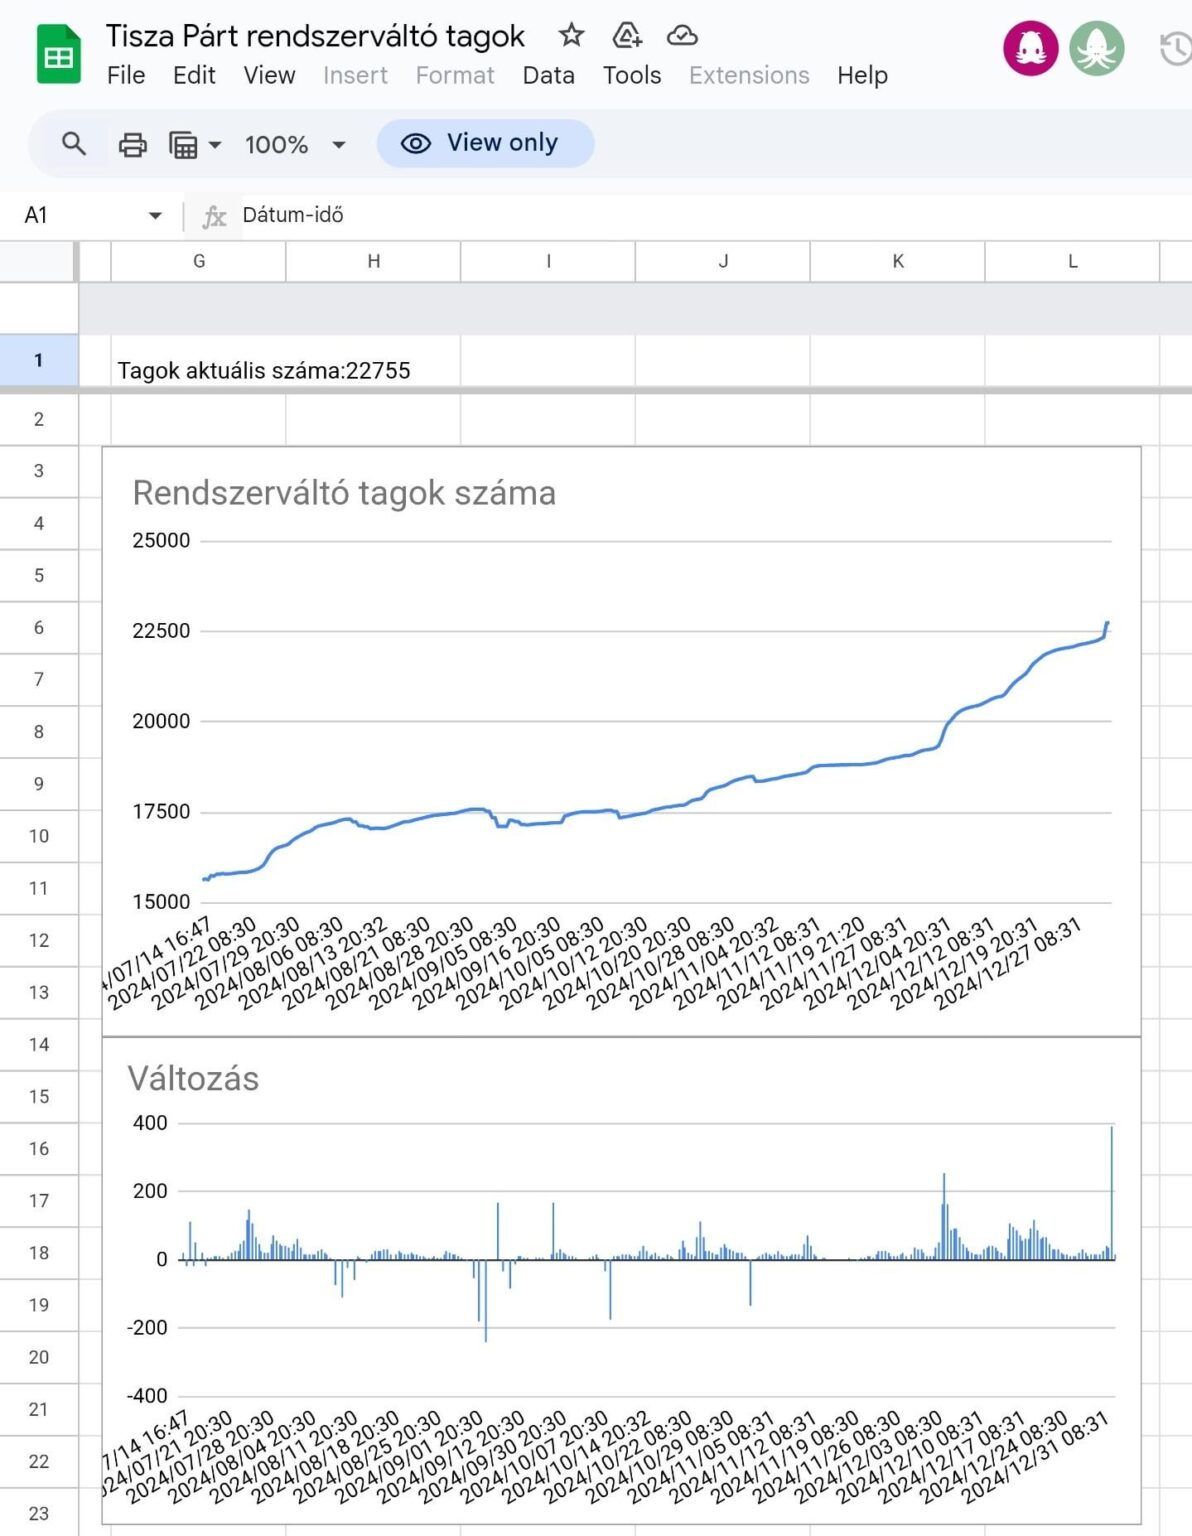Check the cloud save status icon
Image resolution: width=1192 pixels, height=1536 pixels.
[682, 36]
